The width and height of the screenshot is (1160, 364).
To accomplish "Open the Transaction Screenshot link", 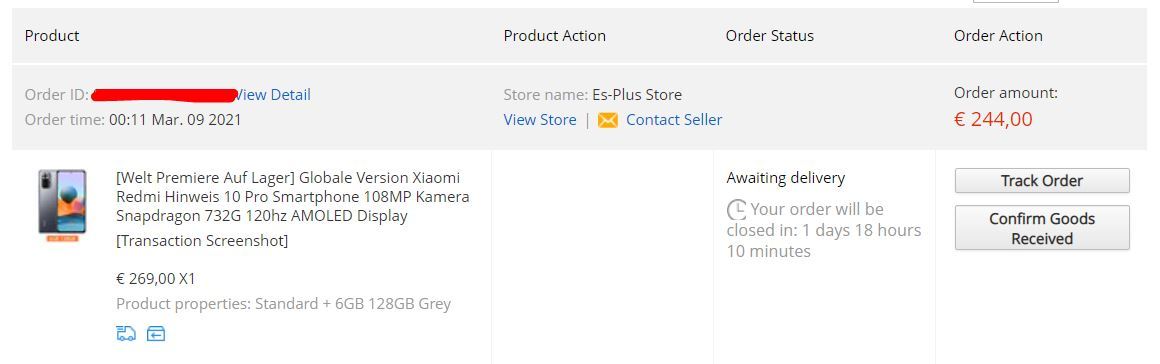I will (x=202, y=240).
